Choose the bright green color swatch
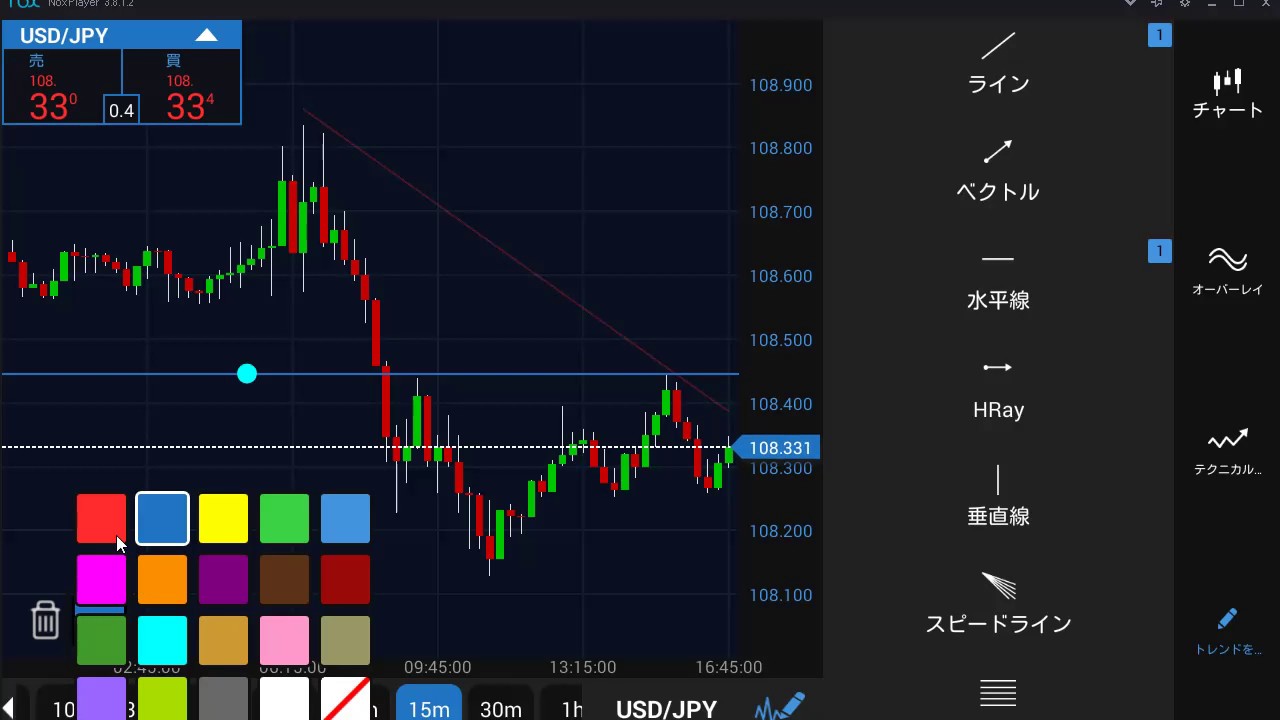1280x720 pixels. pos(284,518)
